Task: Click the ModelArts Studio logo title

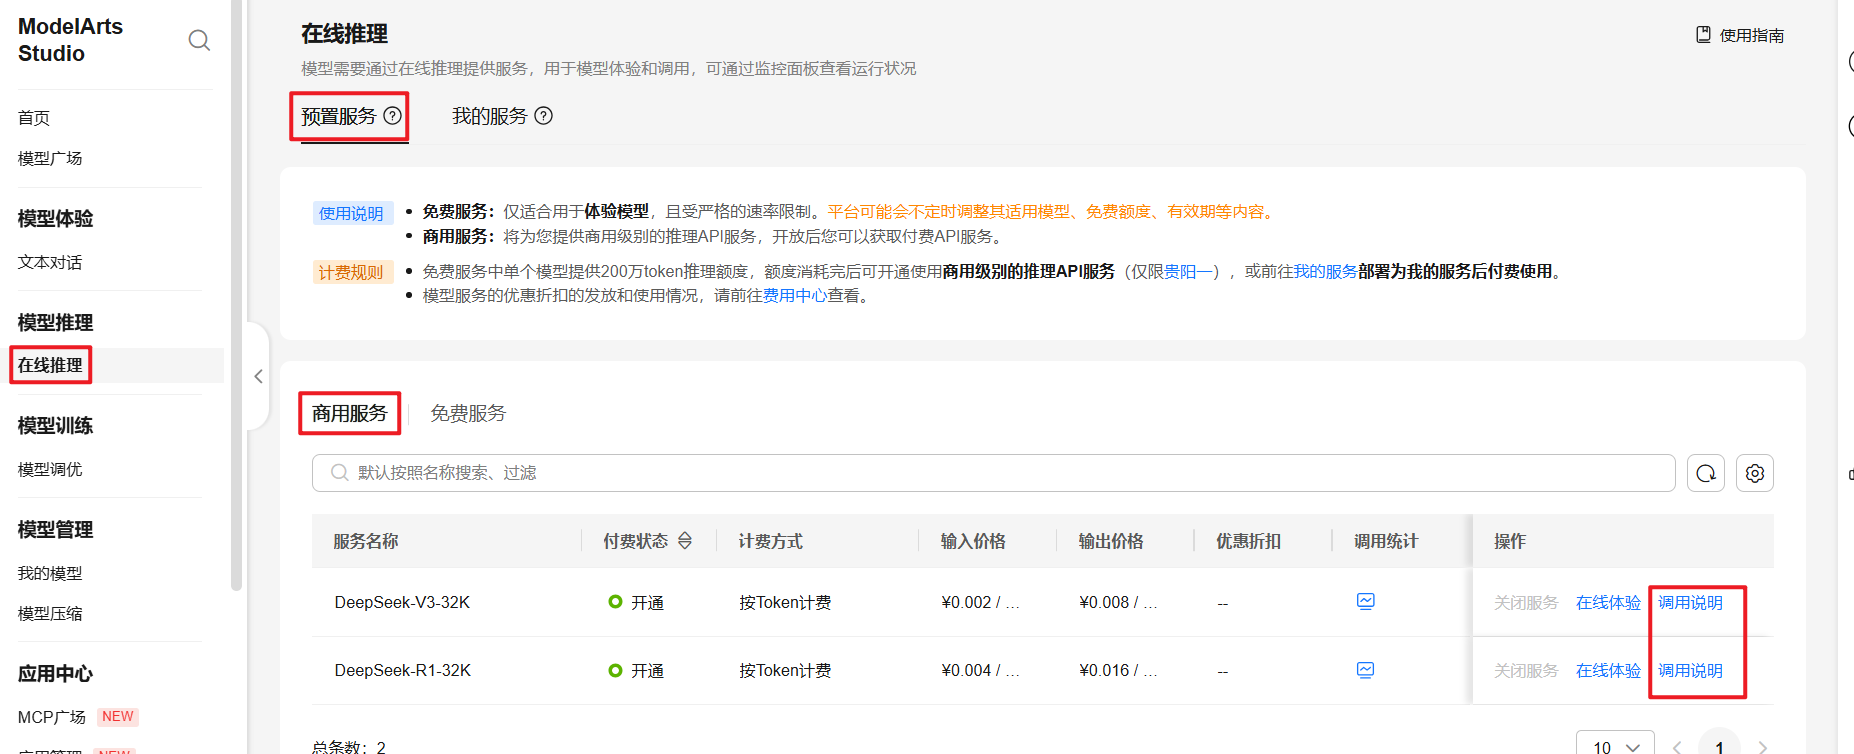Action: pos(70,40)
